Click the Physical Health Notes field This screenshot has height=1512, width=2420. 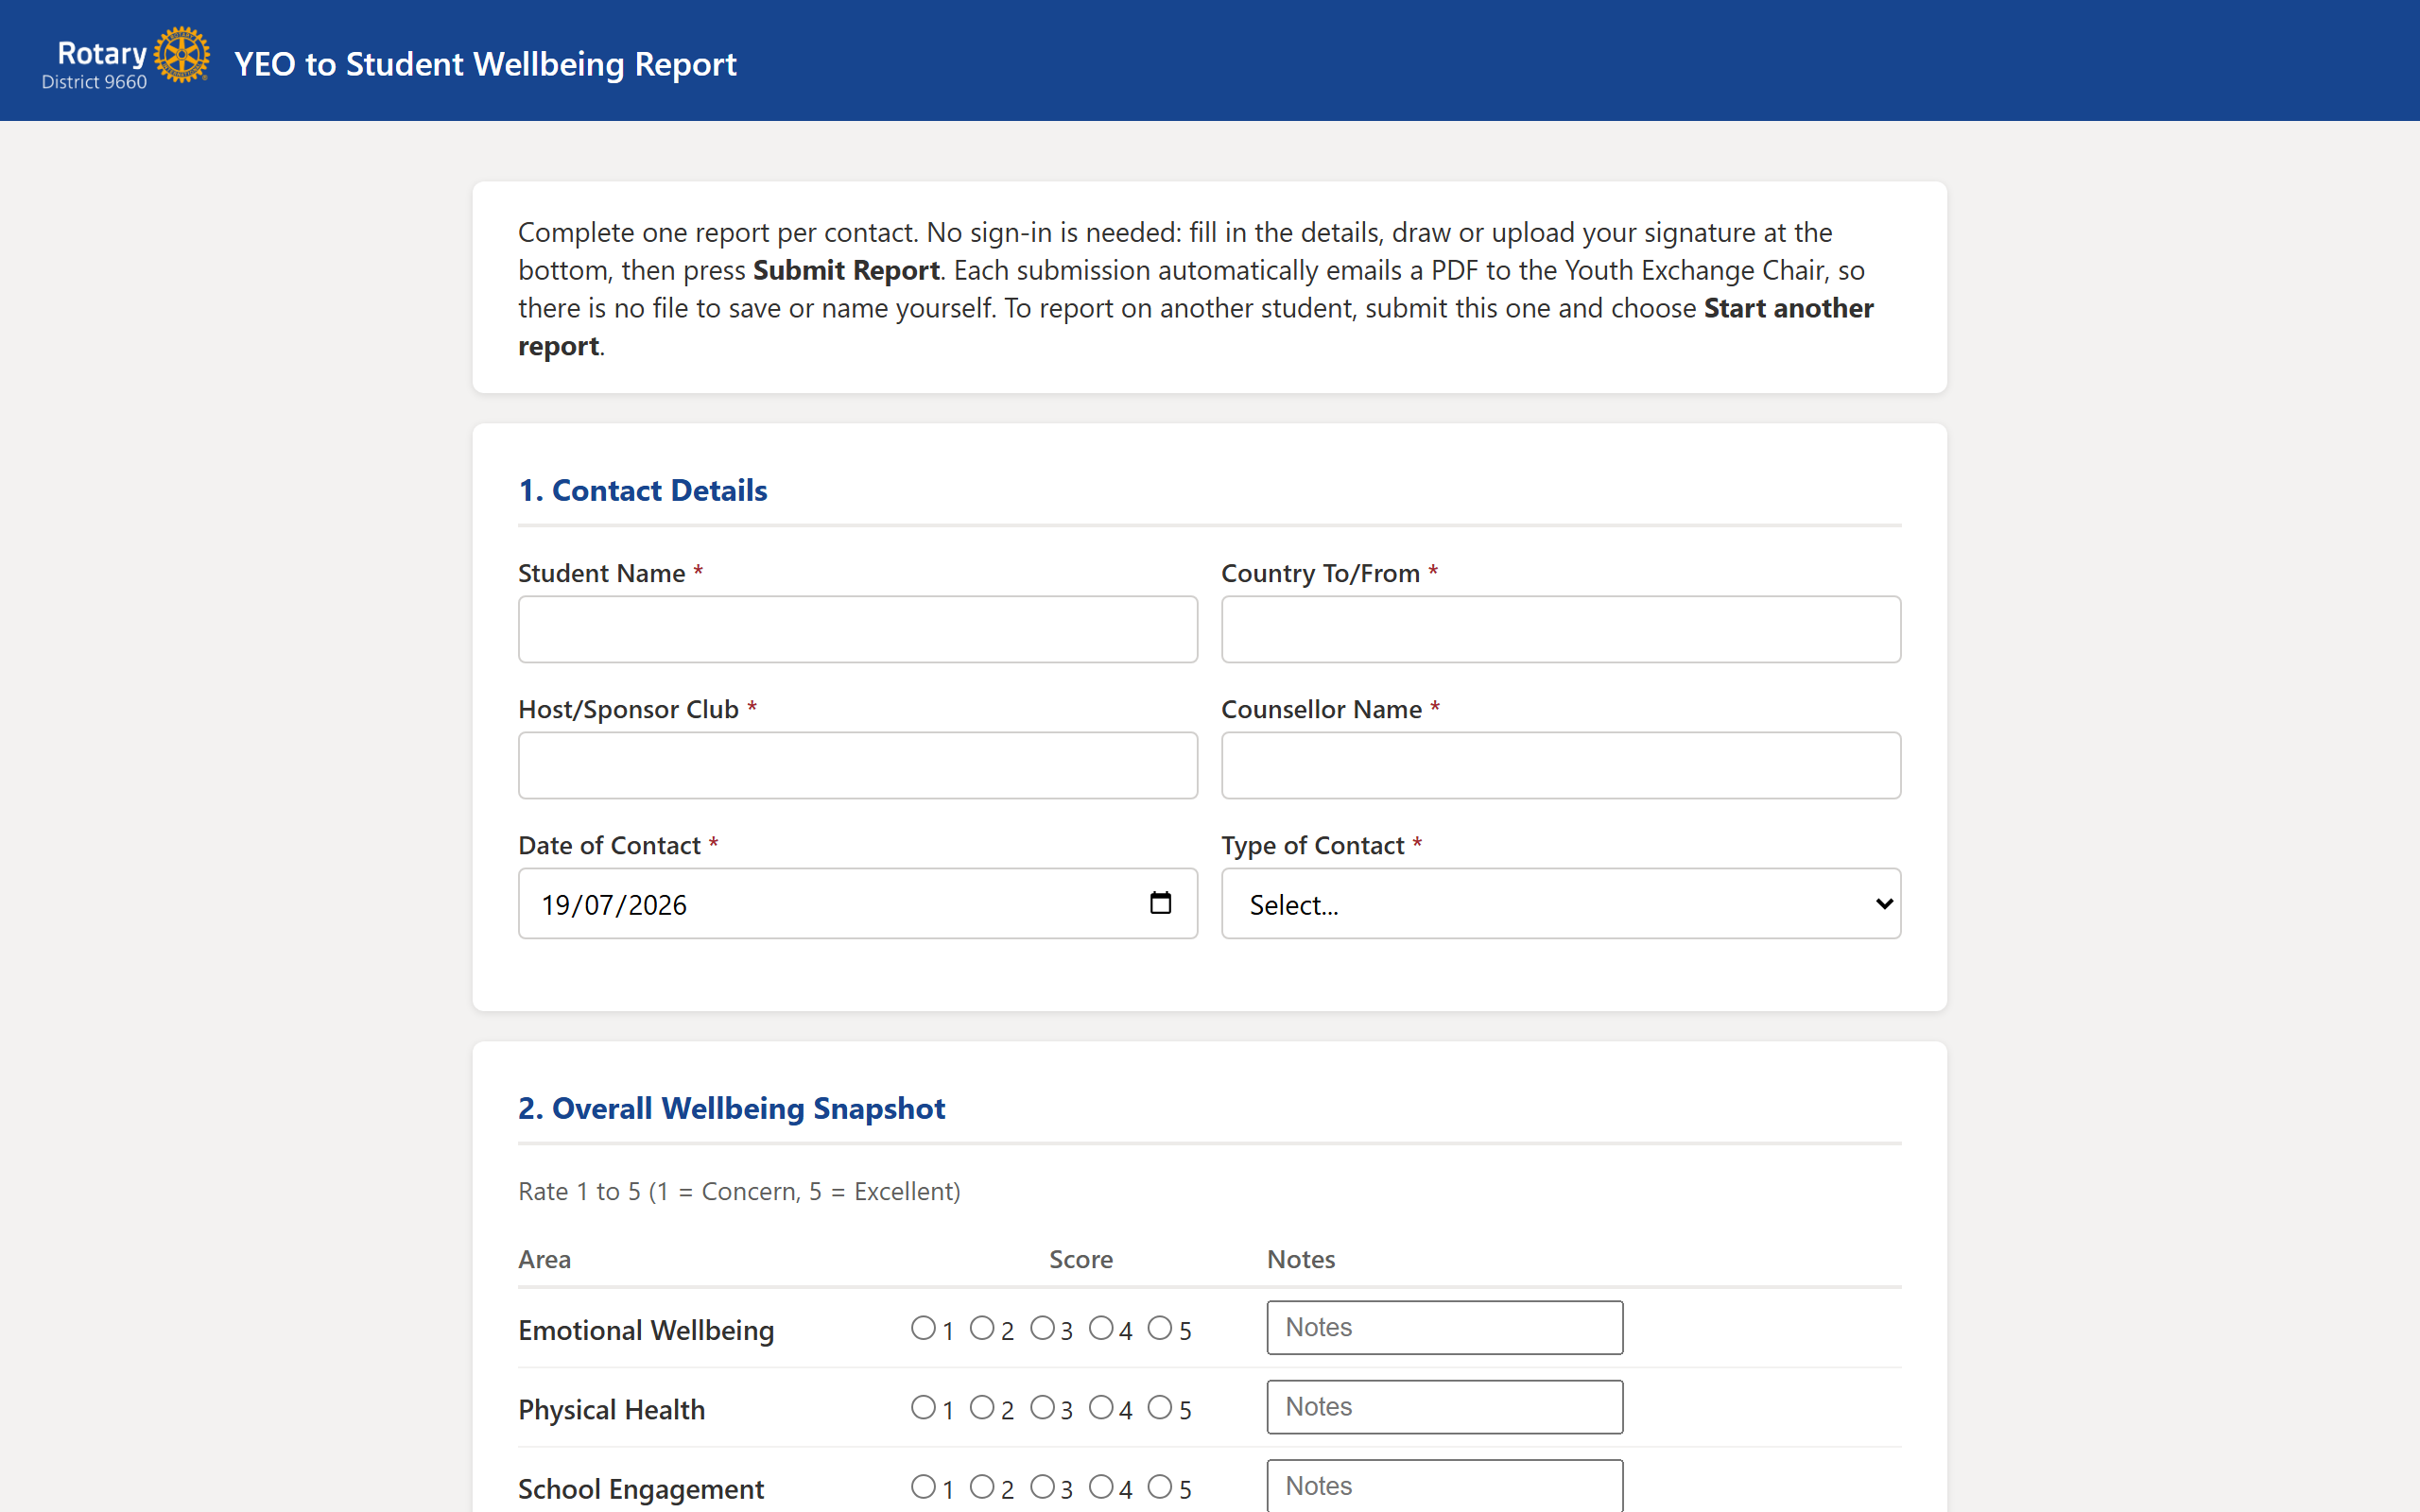[1444, 1407]
